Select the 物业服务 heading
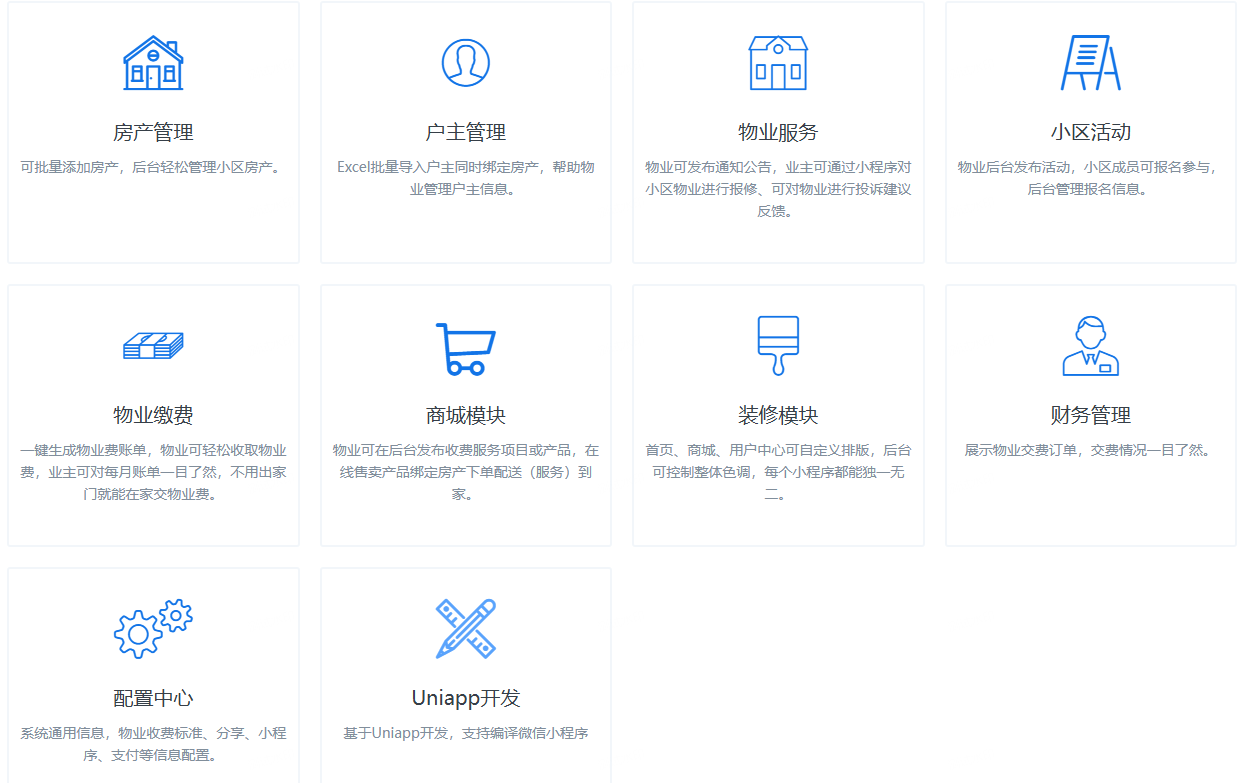This screenshot has height=783, width=1239. pyautogui.click(x=778, y=132)
